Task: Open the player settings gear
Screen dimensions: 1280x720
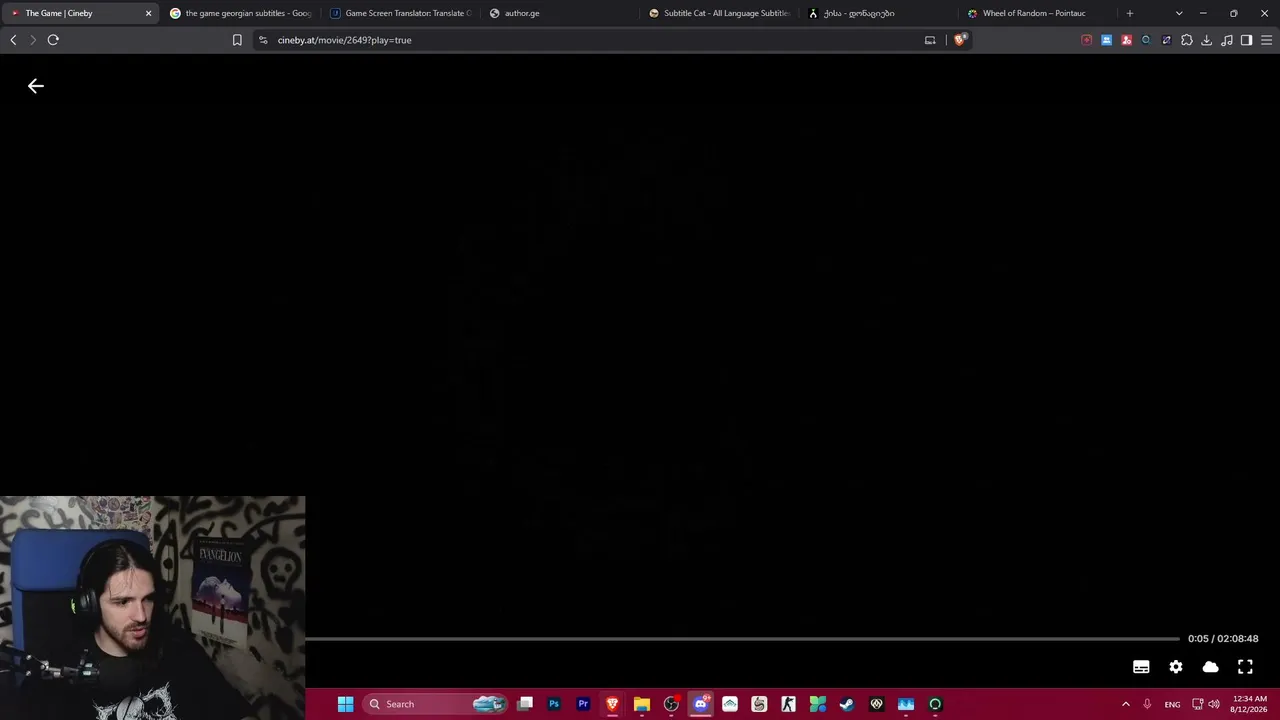Action: (1176, 667)
